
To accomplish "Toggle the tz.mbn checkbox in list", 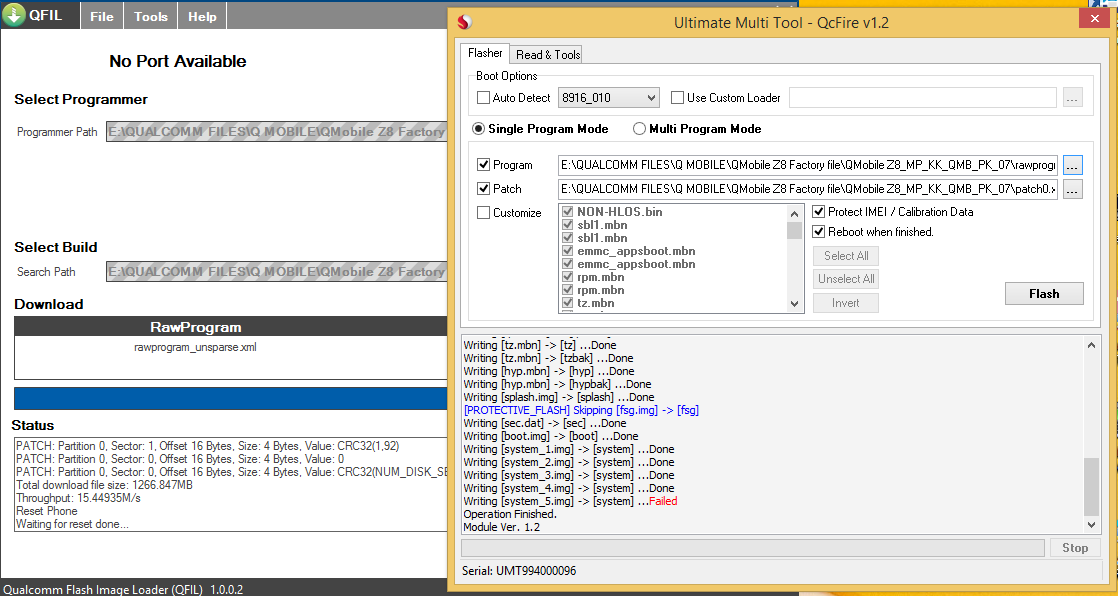I will [x=568, y=303].
